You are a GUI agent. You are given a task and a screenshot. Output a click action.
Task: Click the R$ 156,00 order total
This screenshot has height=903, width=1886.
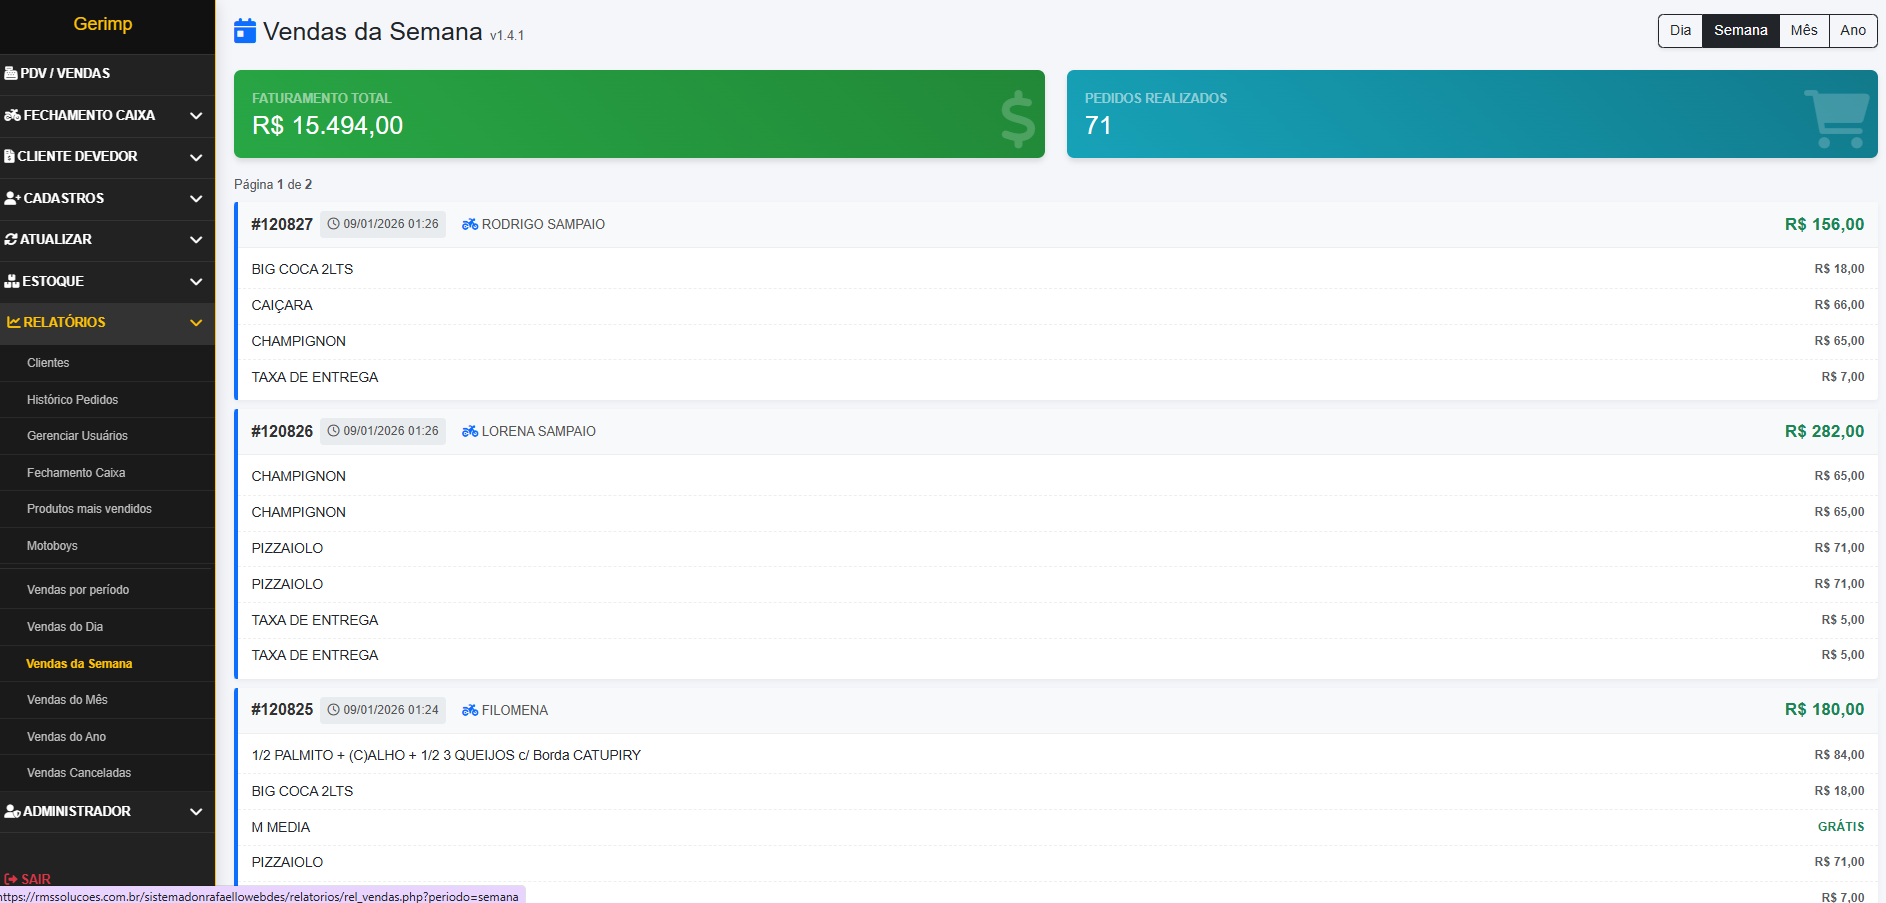1824,225
